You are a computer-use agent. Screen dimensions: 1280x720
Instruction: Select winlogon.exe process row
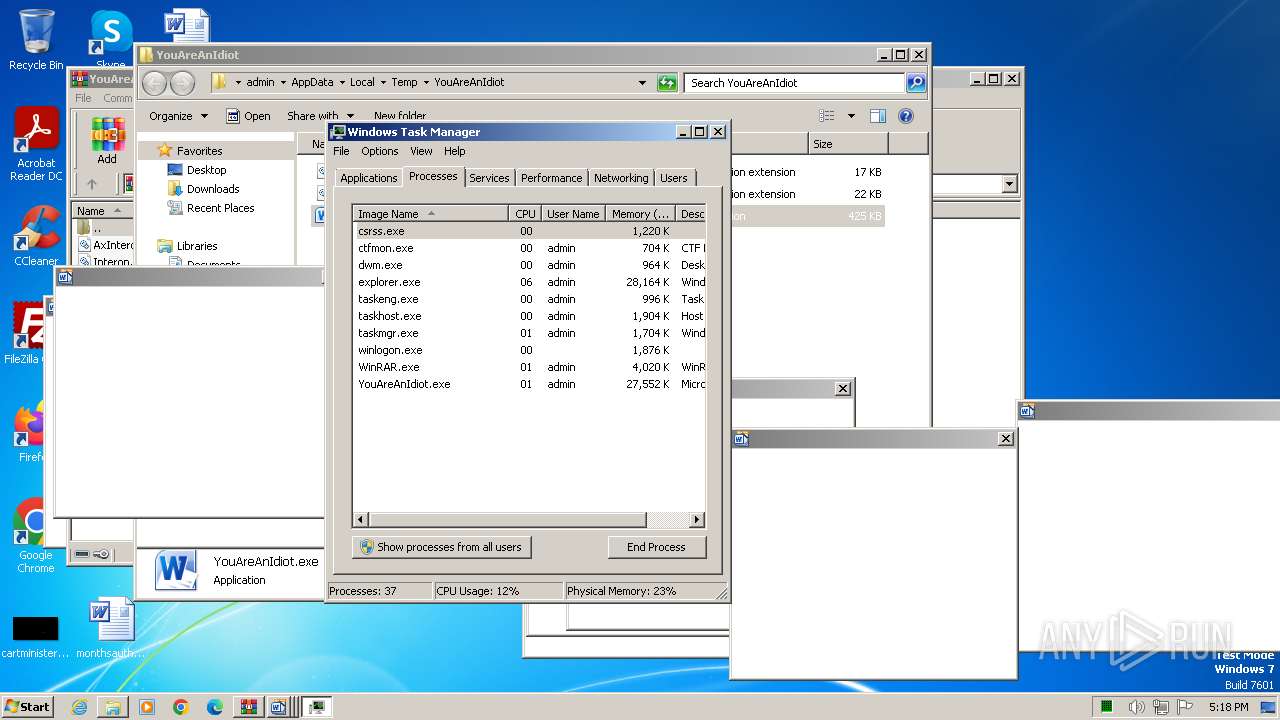click(x=530, y=350)
